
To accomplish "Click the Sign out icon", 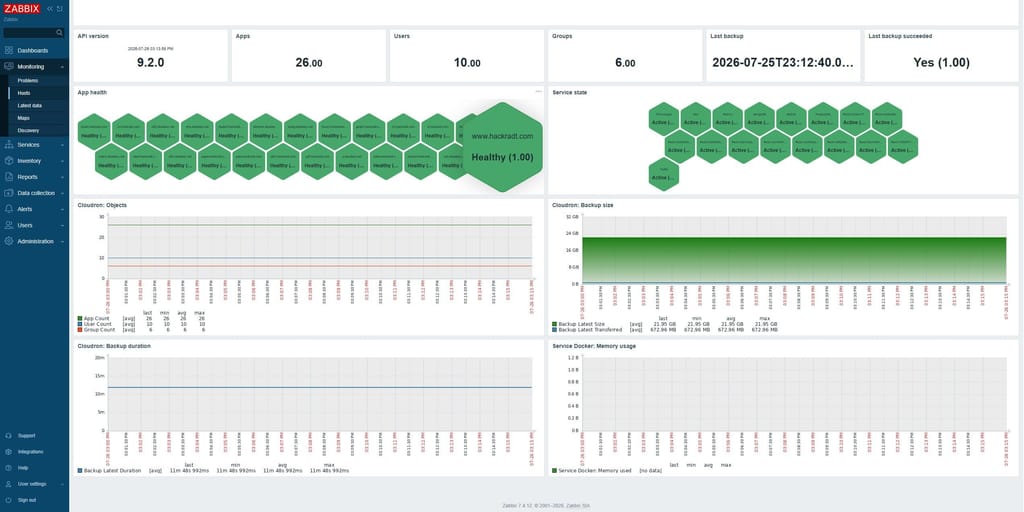I will point(8,500).
